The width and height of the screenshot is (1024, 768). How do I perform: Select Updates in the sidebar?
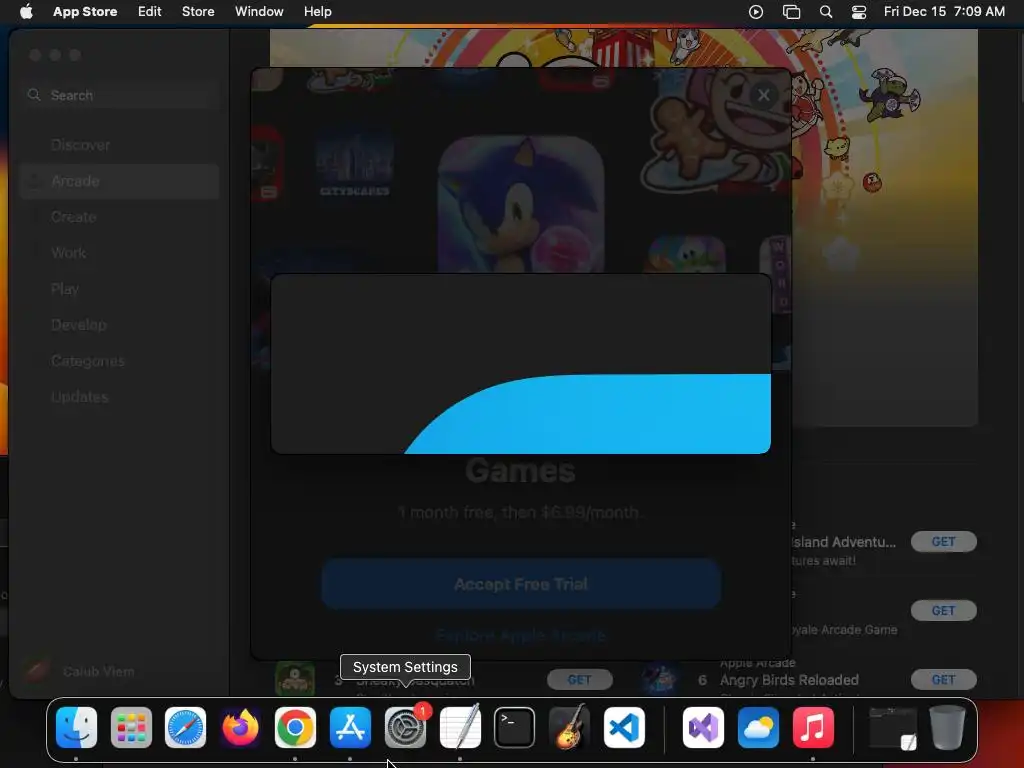(119, 396)
